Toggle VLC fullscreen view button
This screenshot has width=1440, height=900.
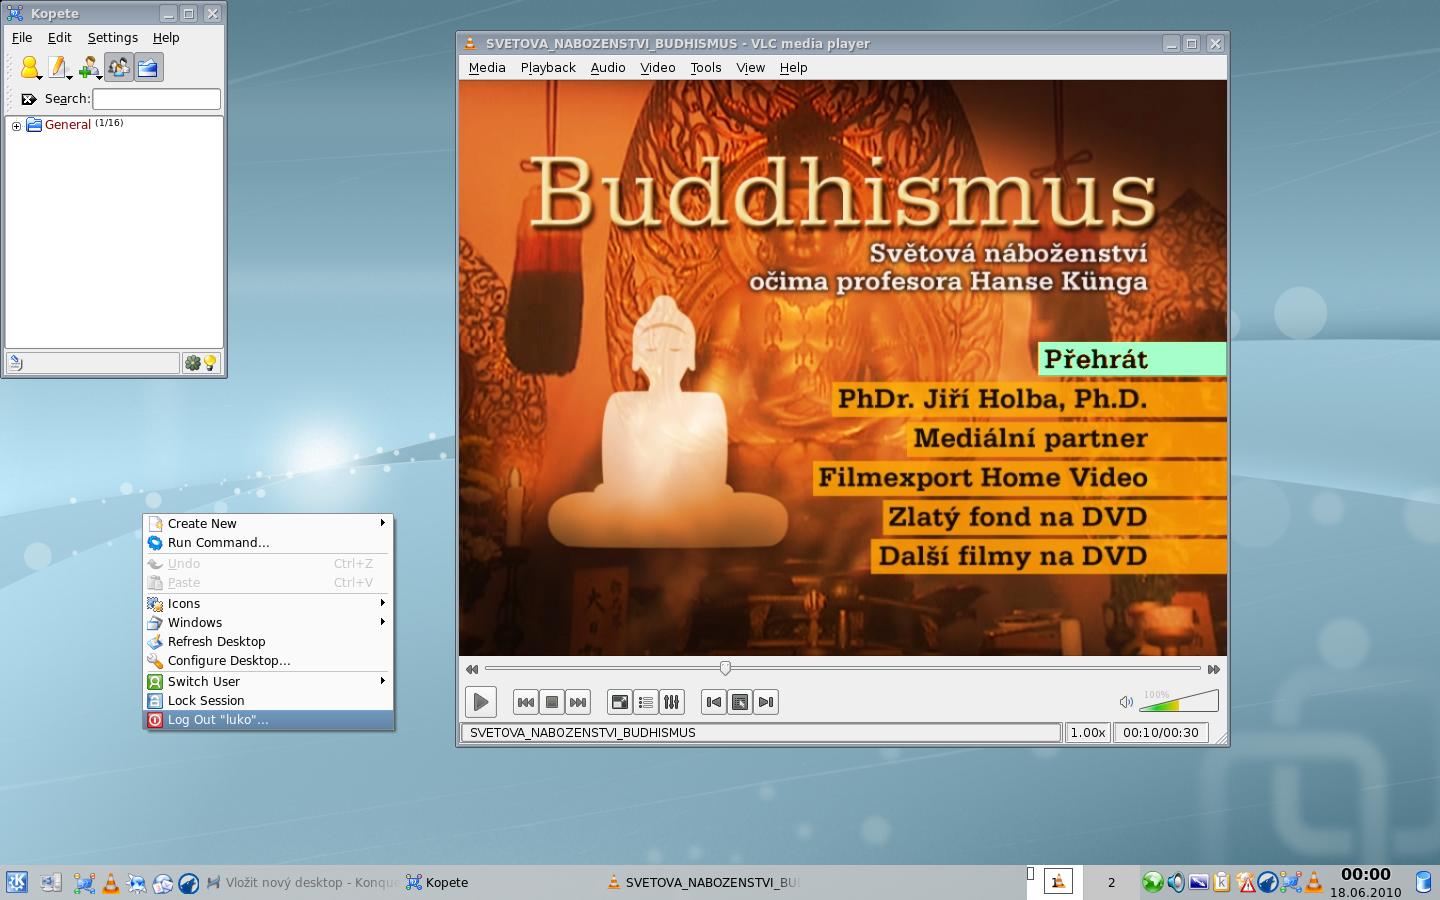620,702
